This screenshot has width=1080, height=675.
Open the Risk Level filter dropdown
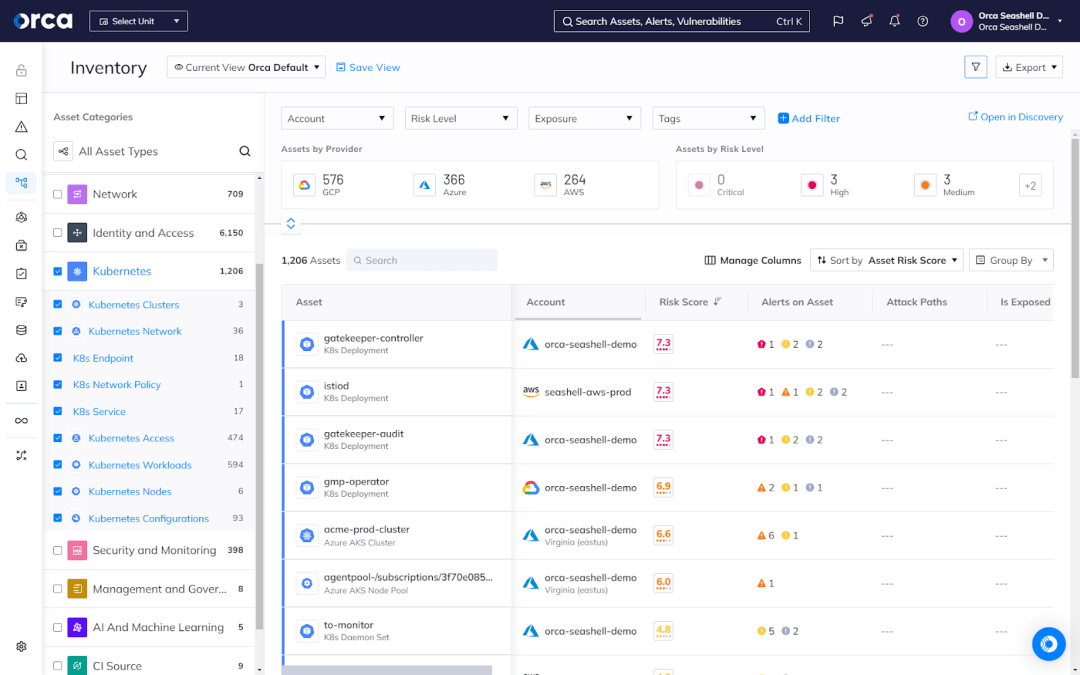coord(461,118)
